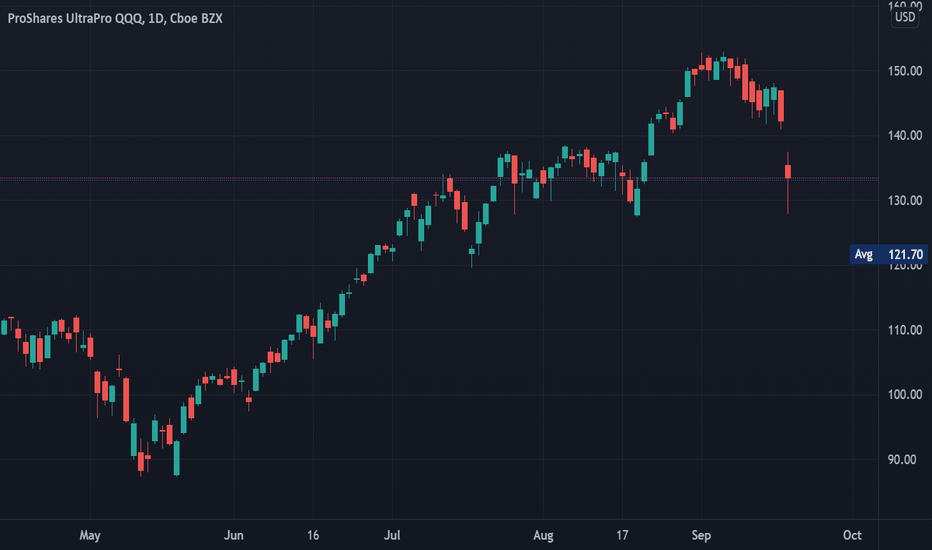Click the Oct label on time axis
Image resolution: width=932 pixels, height=550 pixels.
point(852,535)
